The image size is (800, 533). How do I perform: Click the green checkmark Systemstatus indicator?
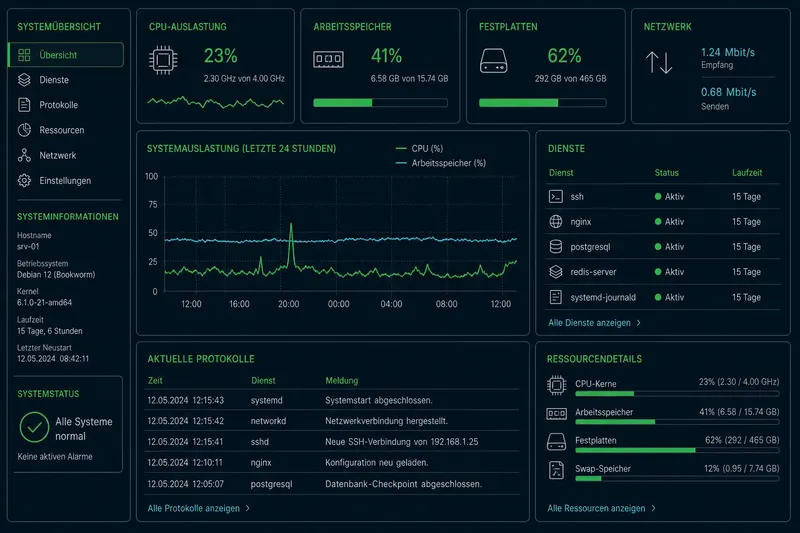click(34, 427)
